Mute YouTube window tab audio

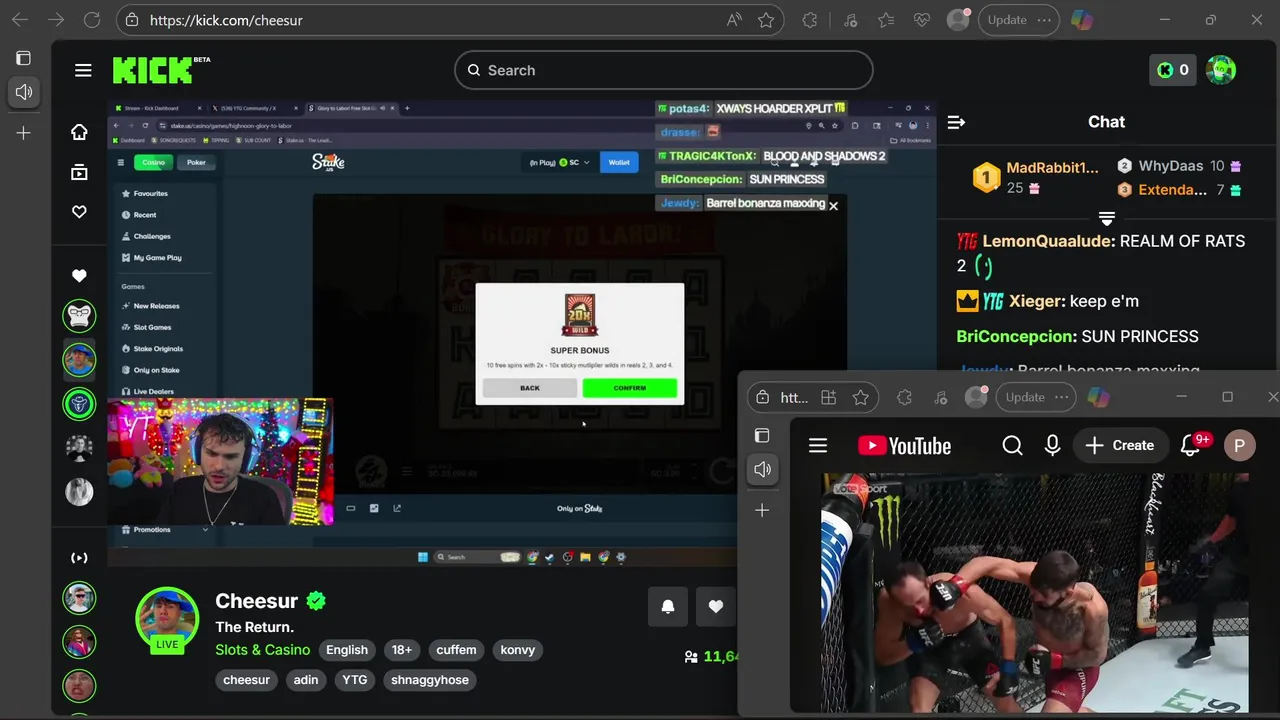point(762,469)
